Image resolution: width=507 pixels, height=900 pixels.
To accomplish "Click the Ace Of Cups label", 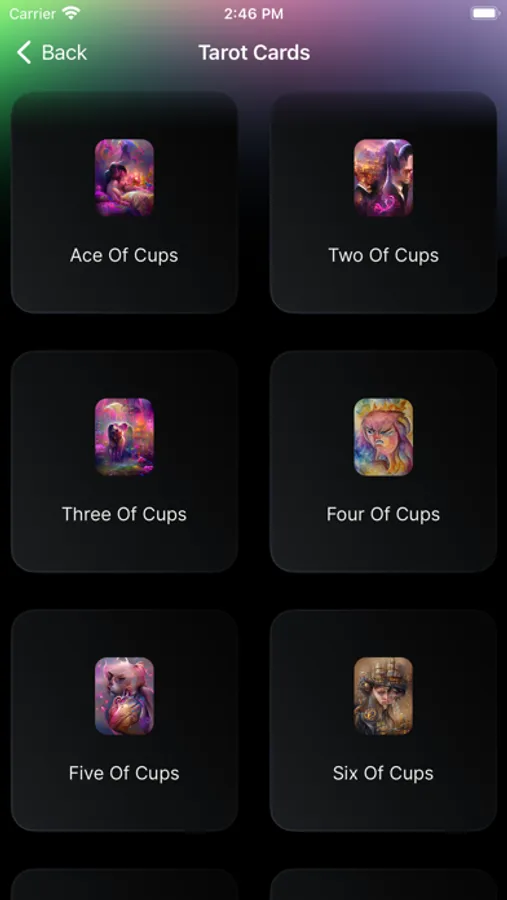I will coord(124,255).
